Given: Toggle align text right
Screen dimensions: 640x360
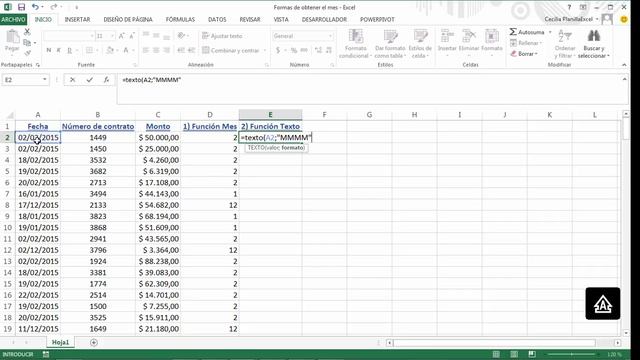Looking at the screenshot, I should (166, 50).
